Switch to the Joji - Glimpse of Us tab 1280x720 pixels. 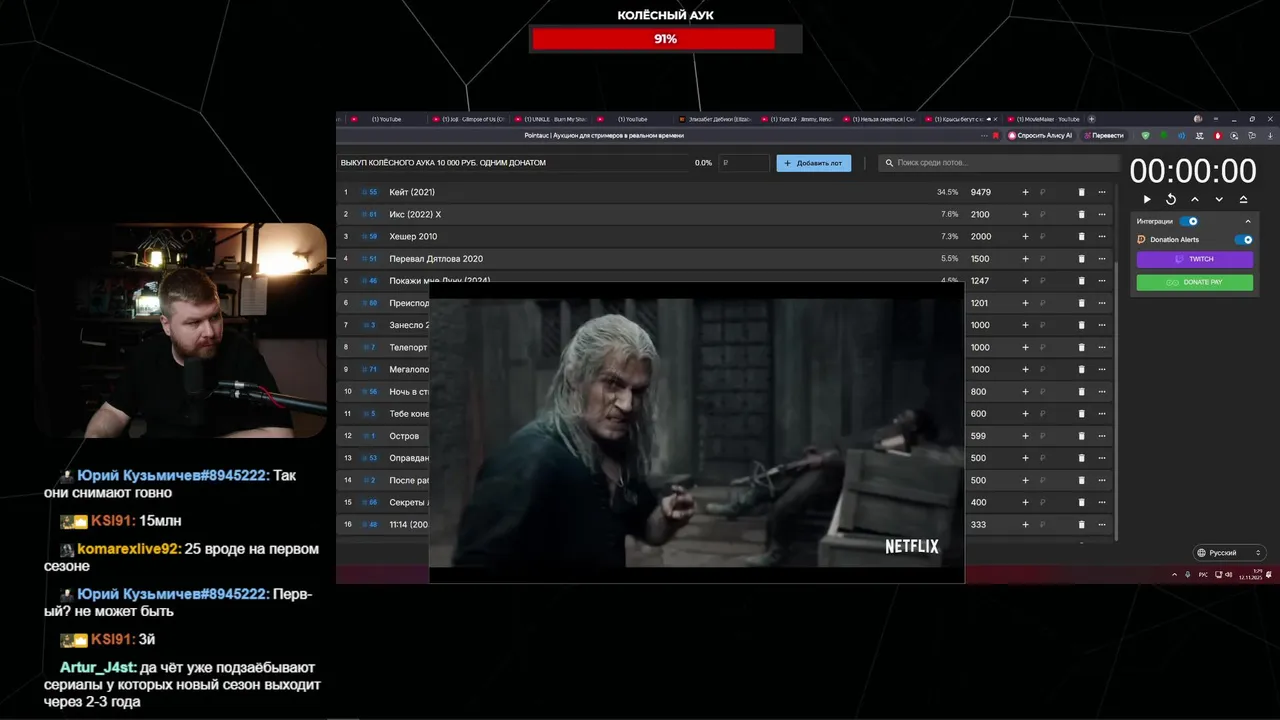469,119
